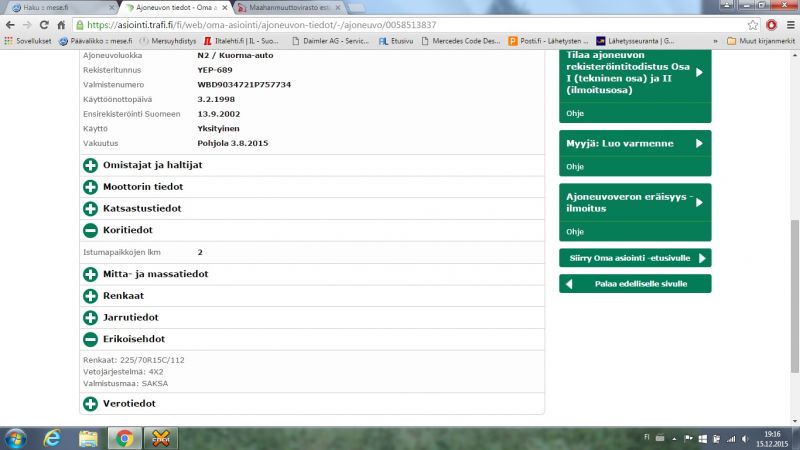This screenshot has width=800, height=450.
Task: Show hidden tray icons arrow
Action: coord(674,439)
